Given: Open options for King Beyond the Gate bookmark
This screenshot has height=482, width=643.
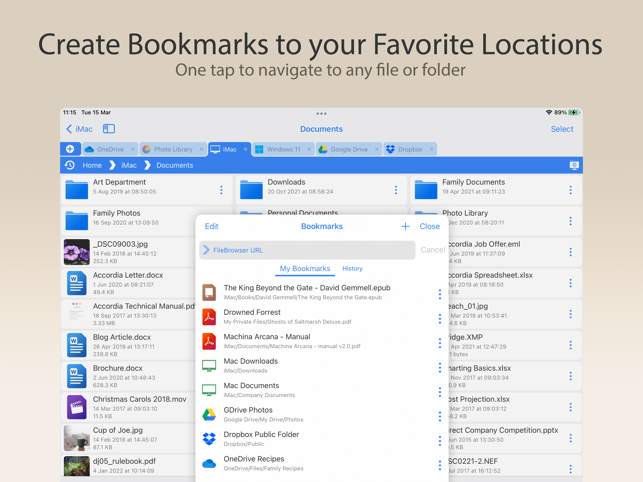Looking at the screenshot, I should (440, 294).
